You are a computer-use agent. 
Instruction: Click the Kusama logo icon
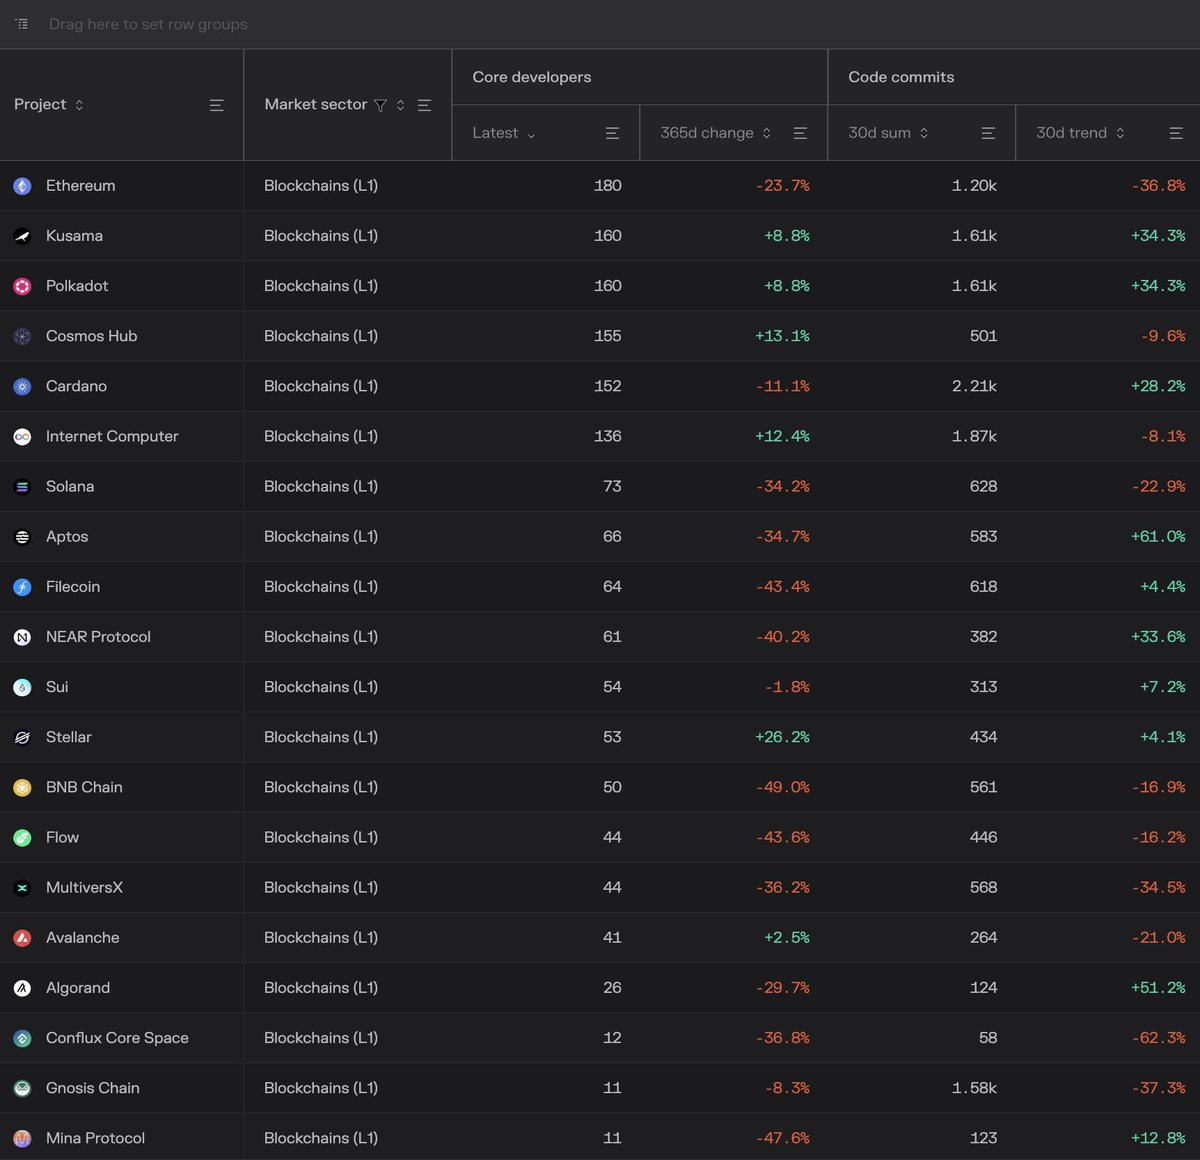(22, 236)
